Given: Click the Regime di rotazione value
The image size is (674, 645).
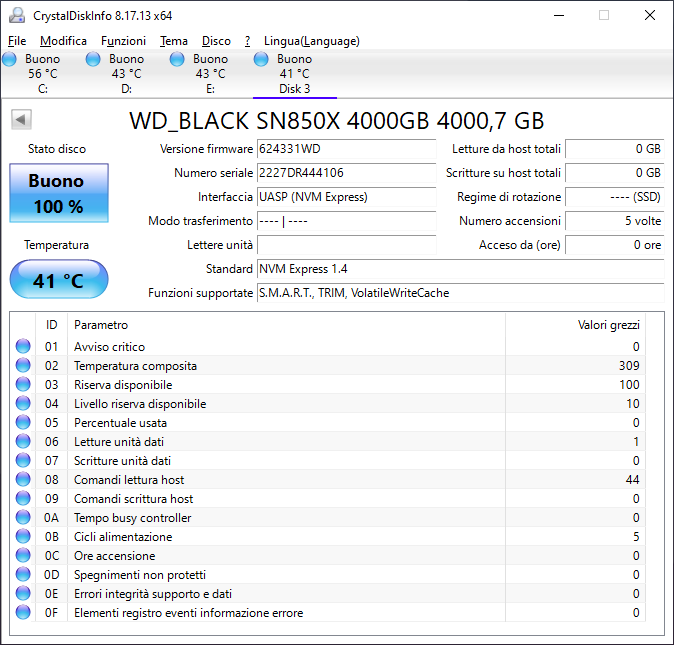Looking at the screenshot, I should (x=615, y=197).
